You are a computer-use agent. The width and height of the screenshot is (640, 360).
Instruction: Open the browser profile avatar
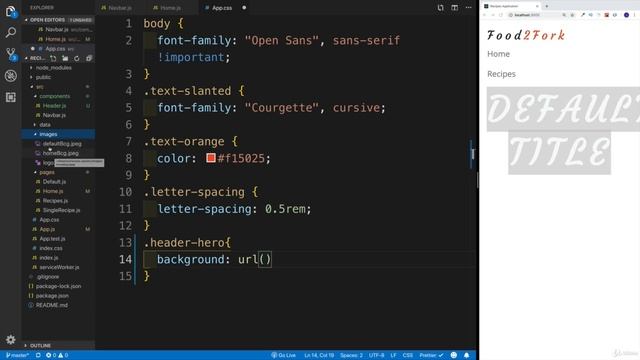[x=627, y=15]
